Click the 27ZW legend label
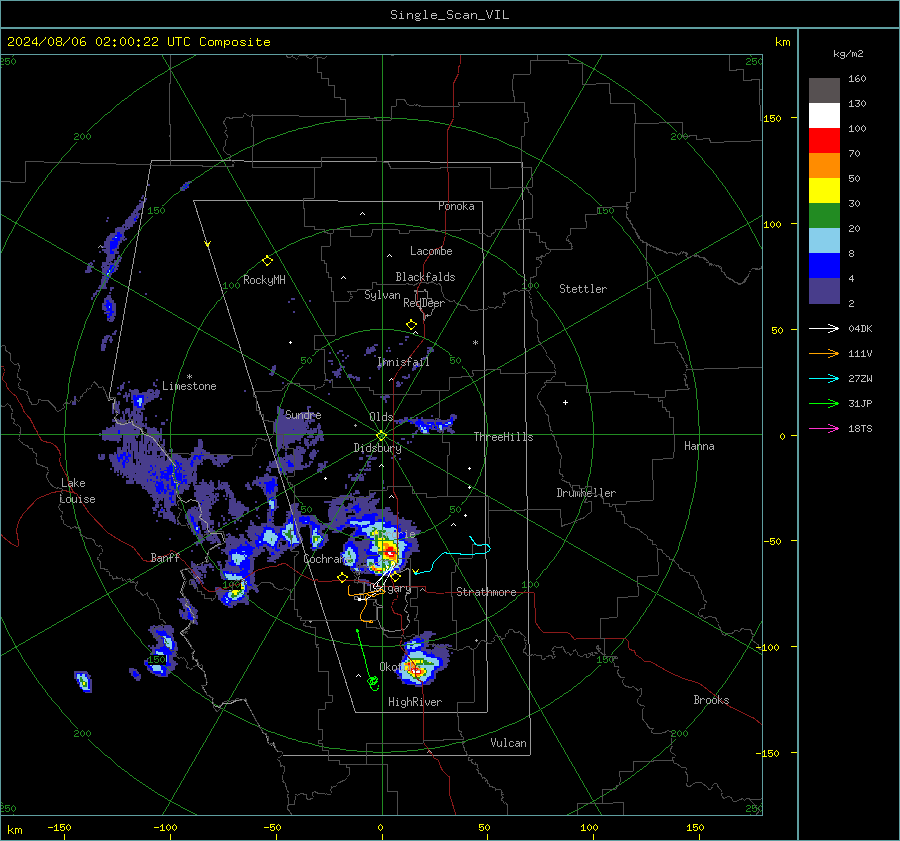This screenshot has width=900, height=841. [x=860, y=378]
